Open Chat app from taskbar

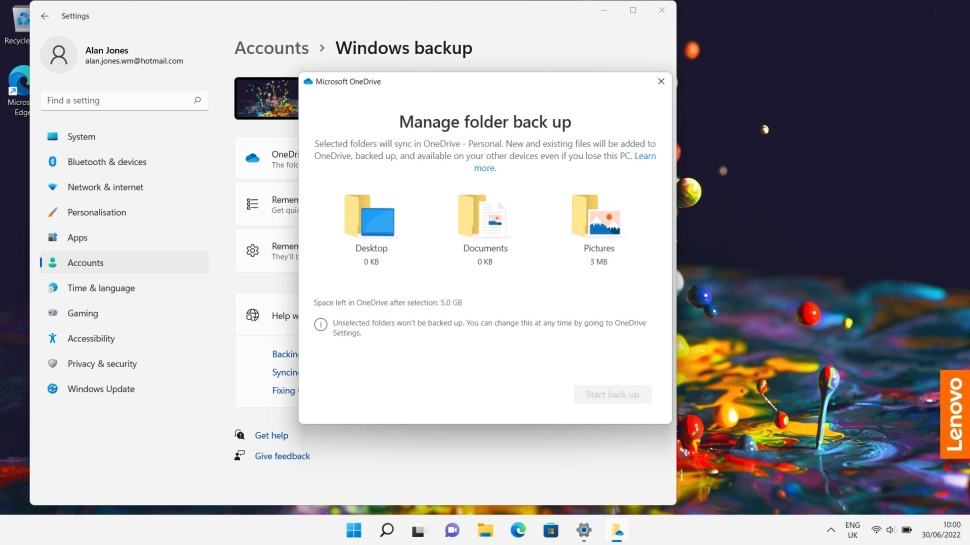click(x=452, y=530)
